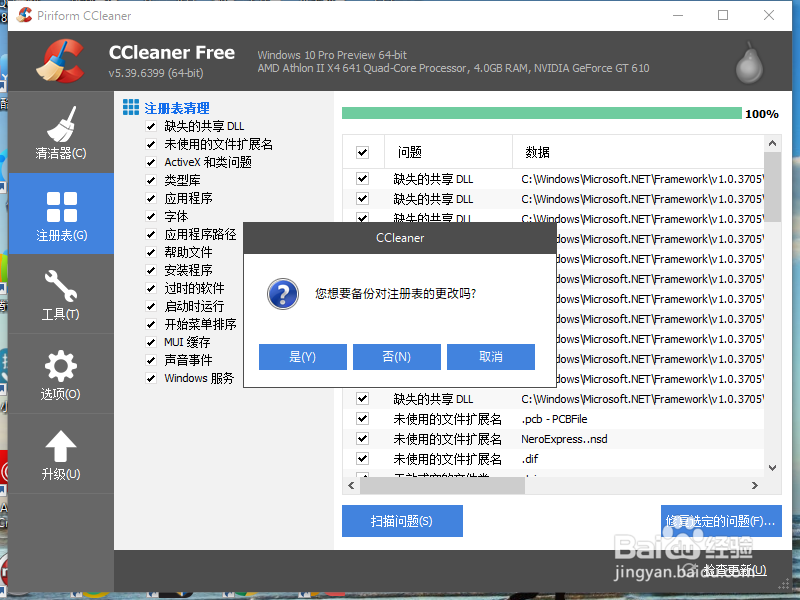The width and height of the screenshot is (800, 600).
Task: Click the pear icon in header
Action: tap(749, 63)
